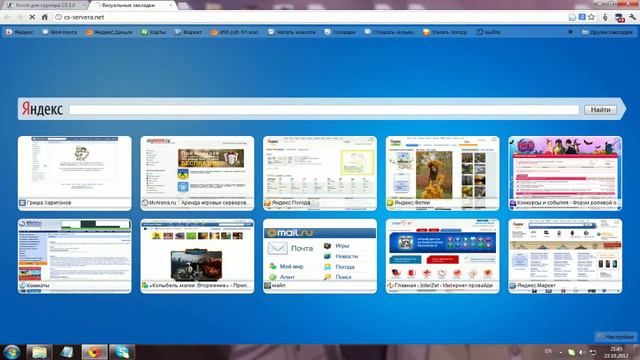Open Узнать погоду bookmark
The image size is (640, 360).
445,32
